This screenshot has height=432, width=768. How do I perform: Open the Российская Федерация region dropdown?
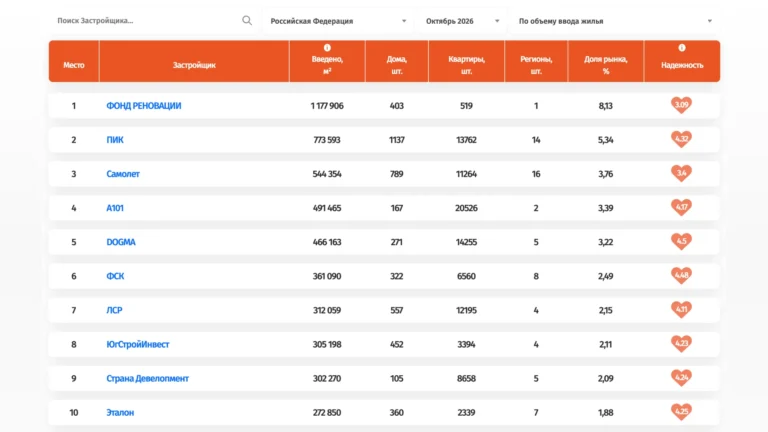coord(338,21)
